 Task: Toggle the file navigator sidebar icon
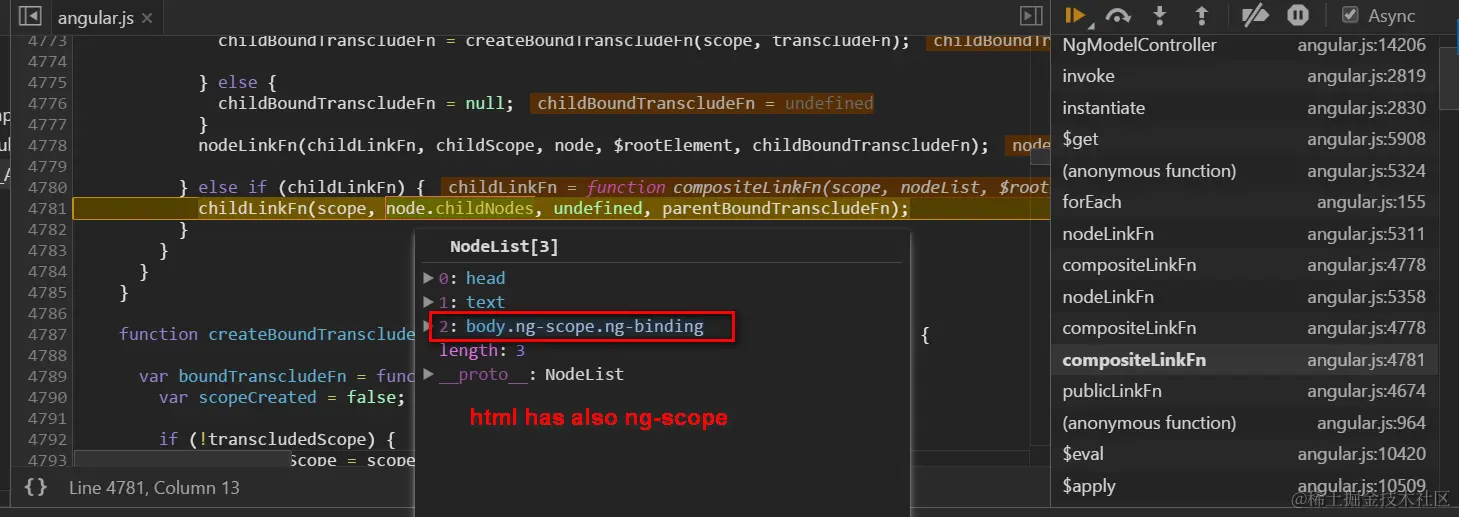(x=30, y=16)
